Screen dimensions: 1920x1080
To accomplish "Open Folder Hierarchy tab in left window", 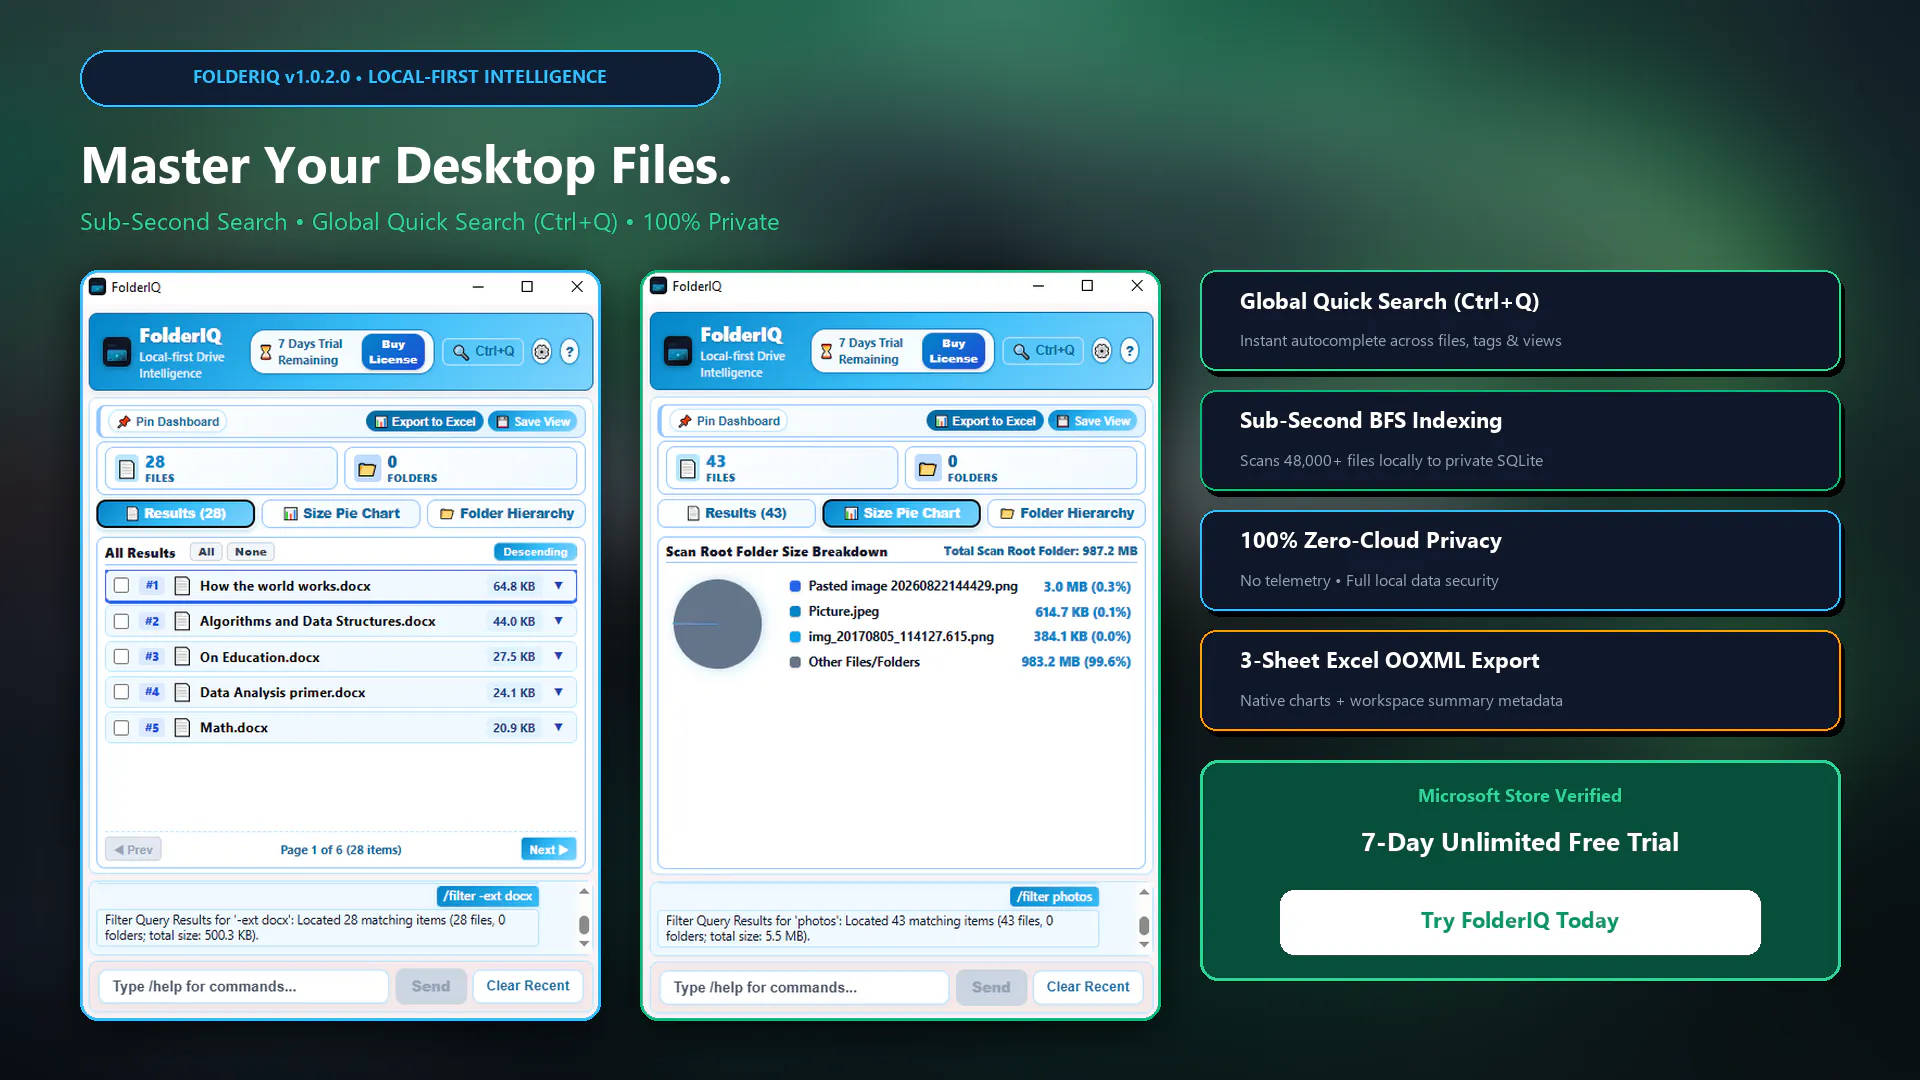I will (x=506, y=514).
